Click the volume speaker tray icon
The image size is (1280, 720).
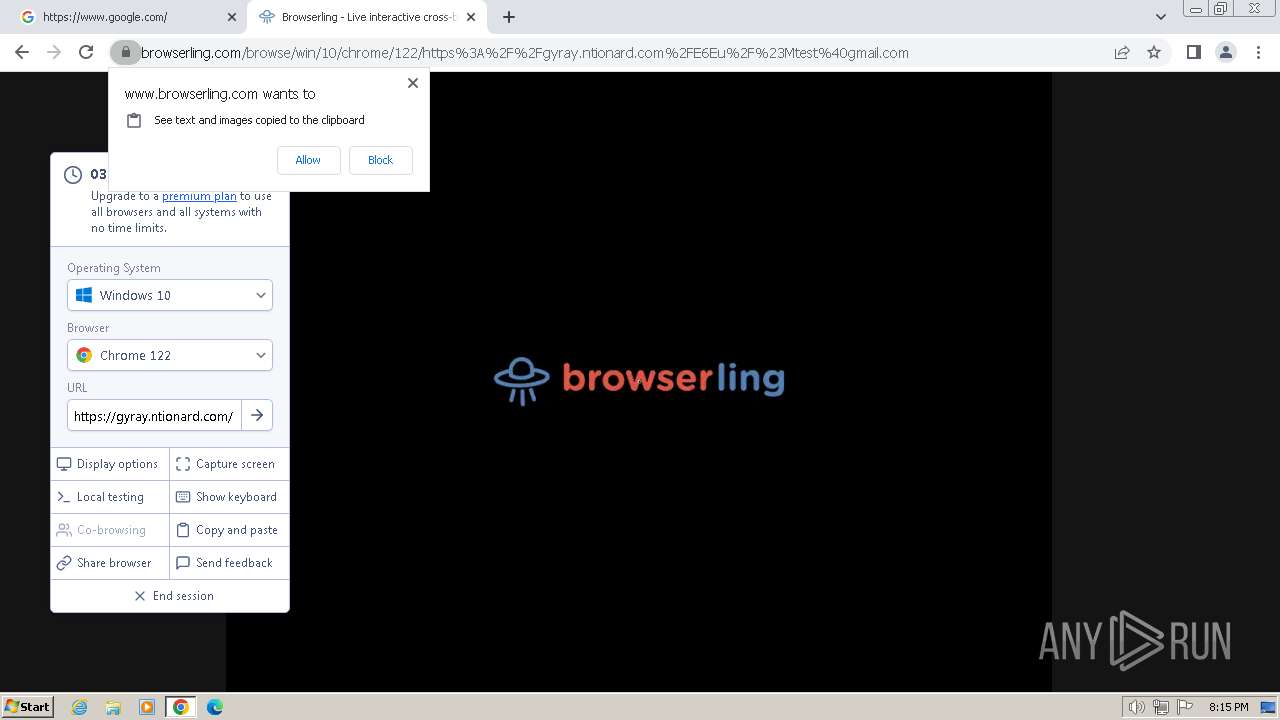click(x=1136, y=707)
